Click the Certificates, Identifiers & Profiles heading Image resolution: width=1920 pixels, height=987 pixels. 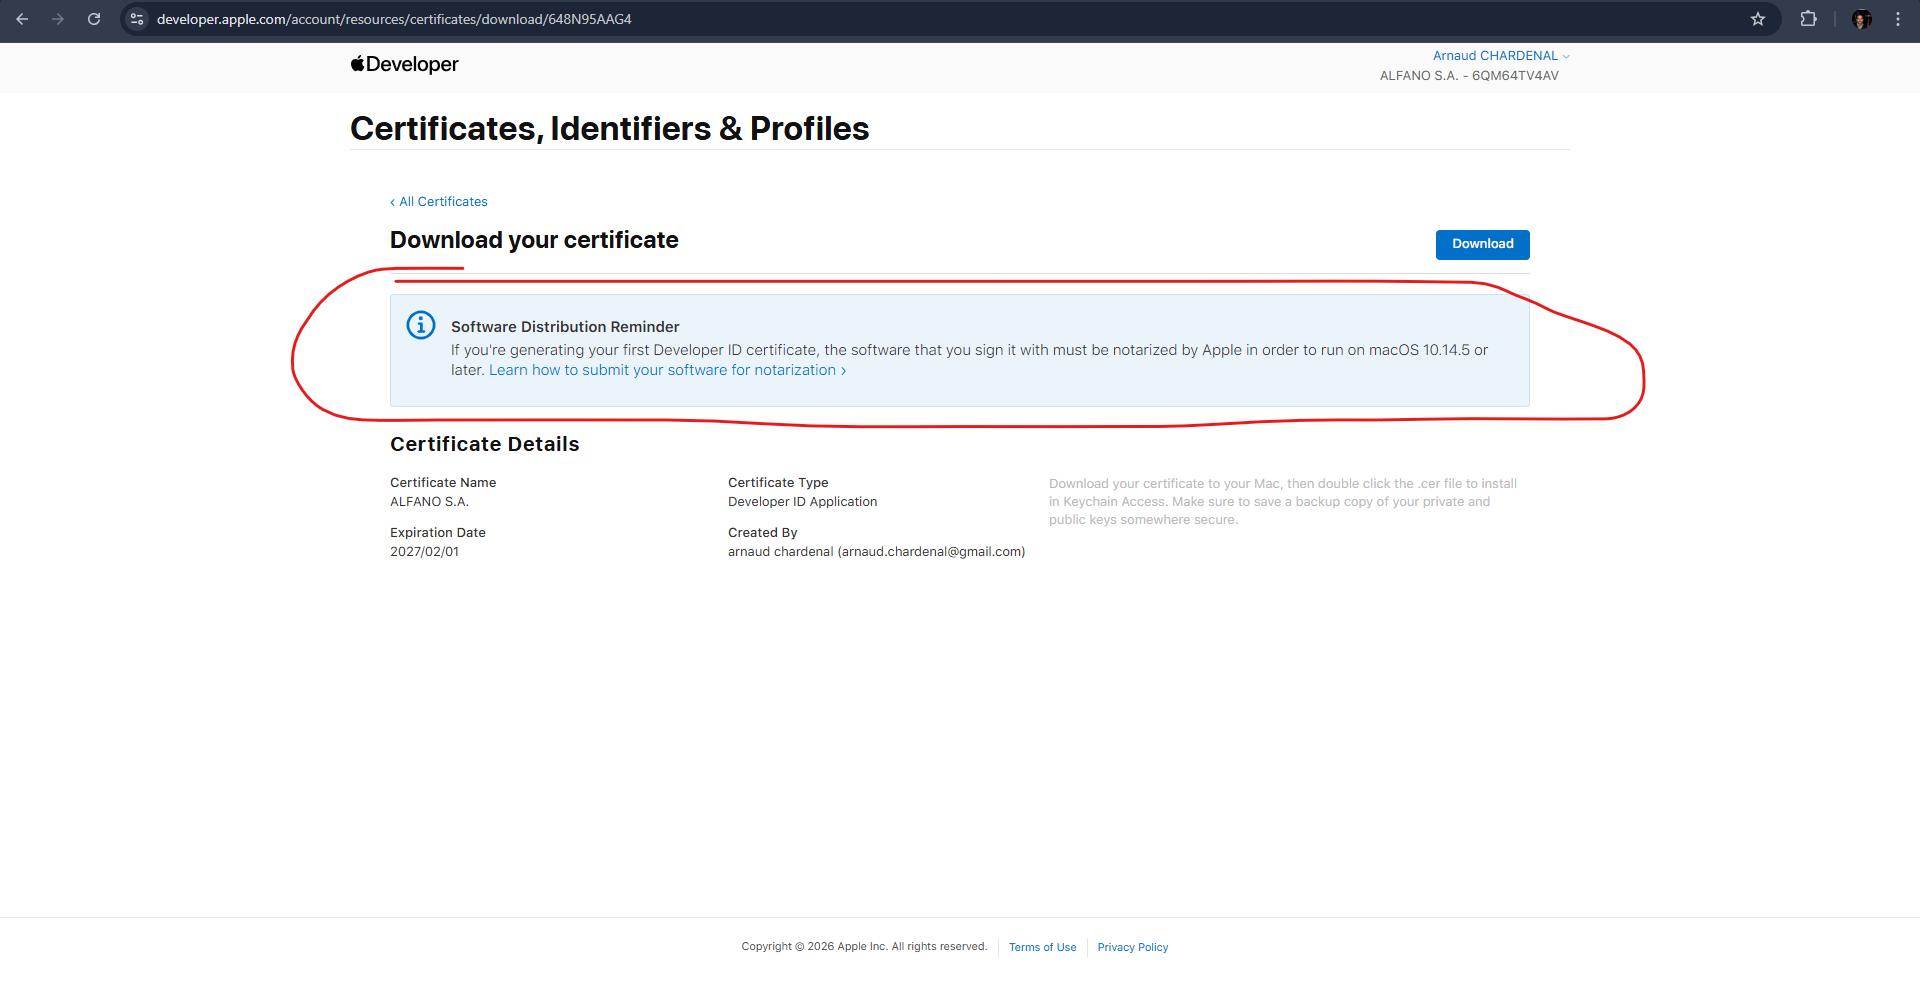pos(610,129)
